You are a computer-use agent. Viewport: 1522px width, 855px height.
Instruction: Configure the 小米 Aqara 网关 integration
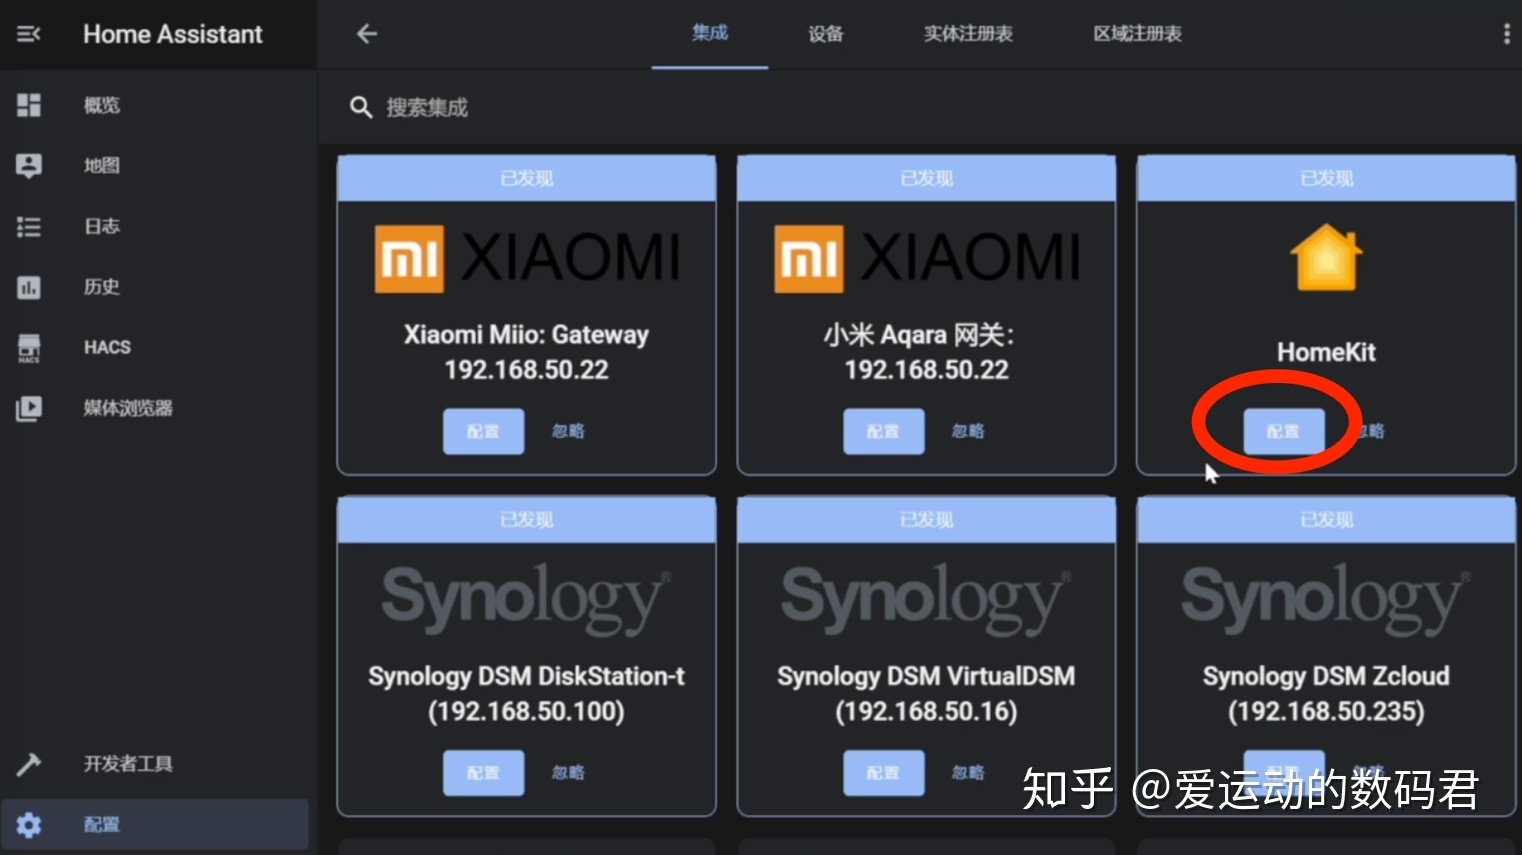tap(884, 431)
